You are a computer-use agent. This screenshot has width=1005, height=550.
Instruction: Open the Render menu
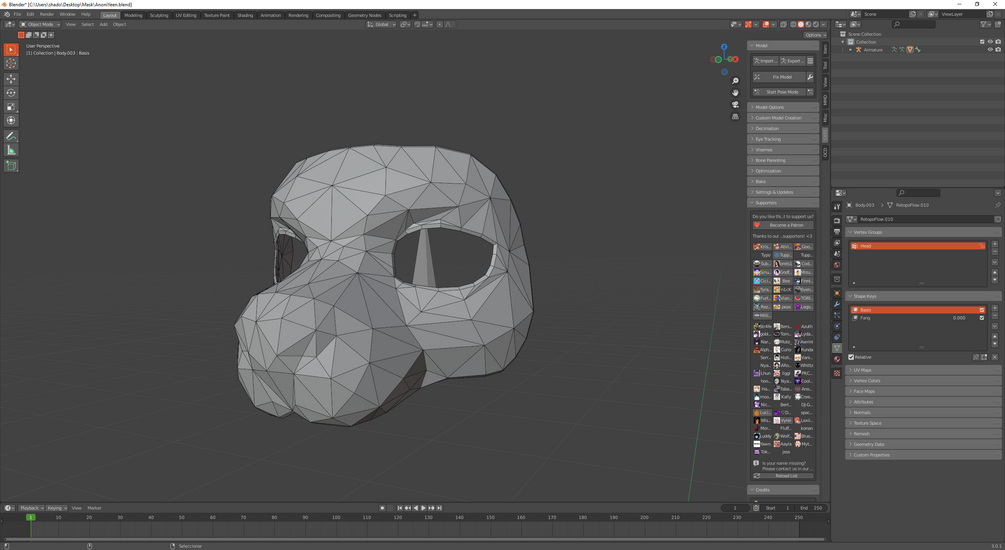47,15
